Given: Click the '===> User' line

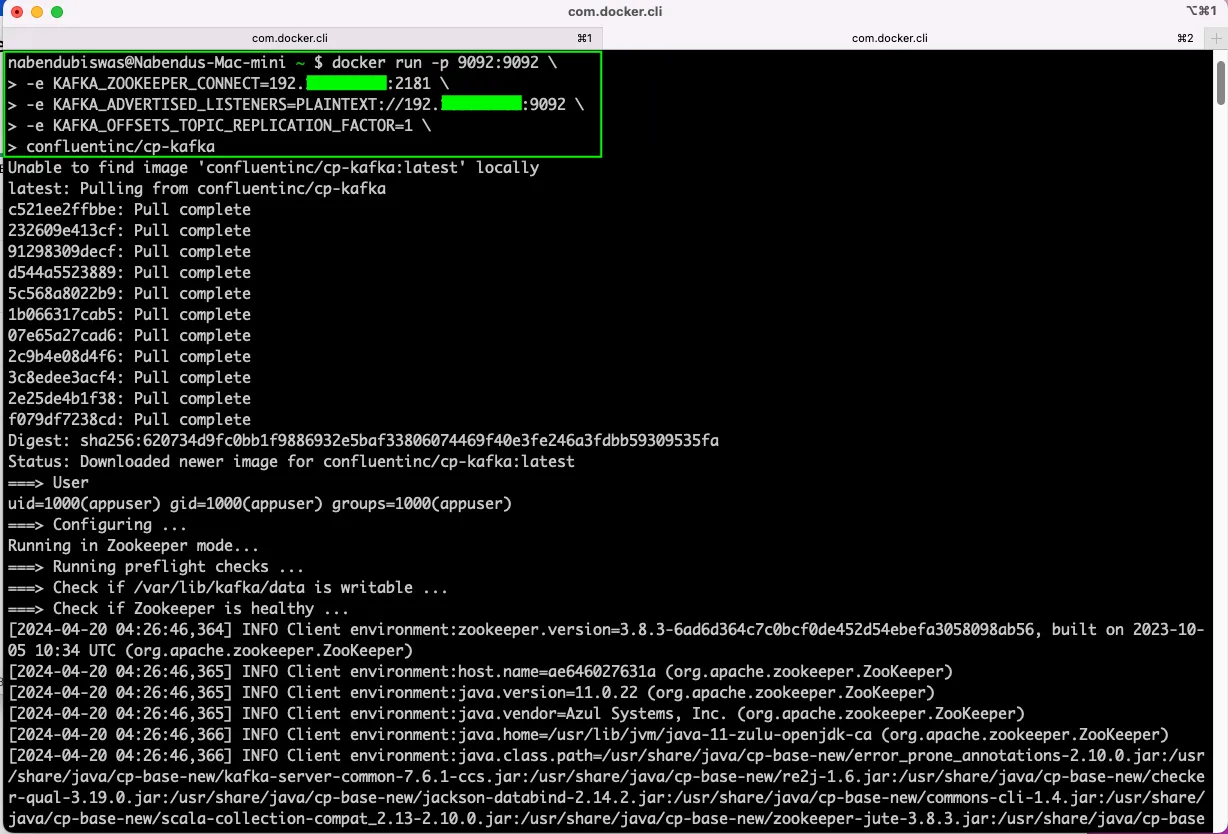Looking at the screenshot, I should 48,482.
